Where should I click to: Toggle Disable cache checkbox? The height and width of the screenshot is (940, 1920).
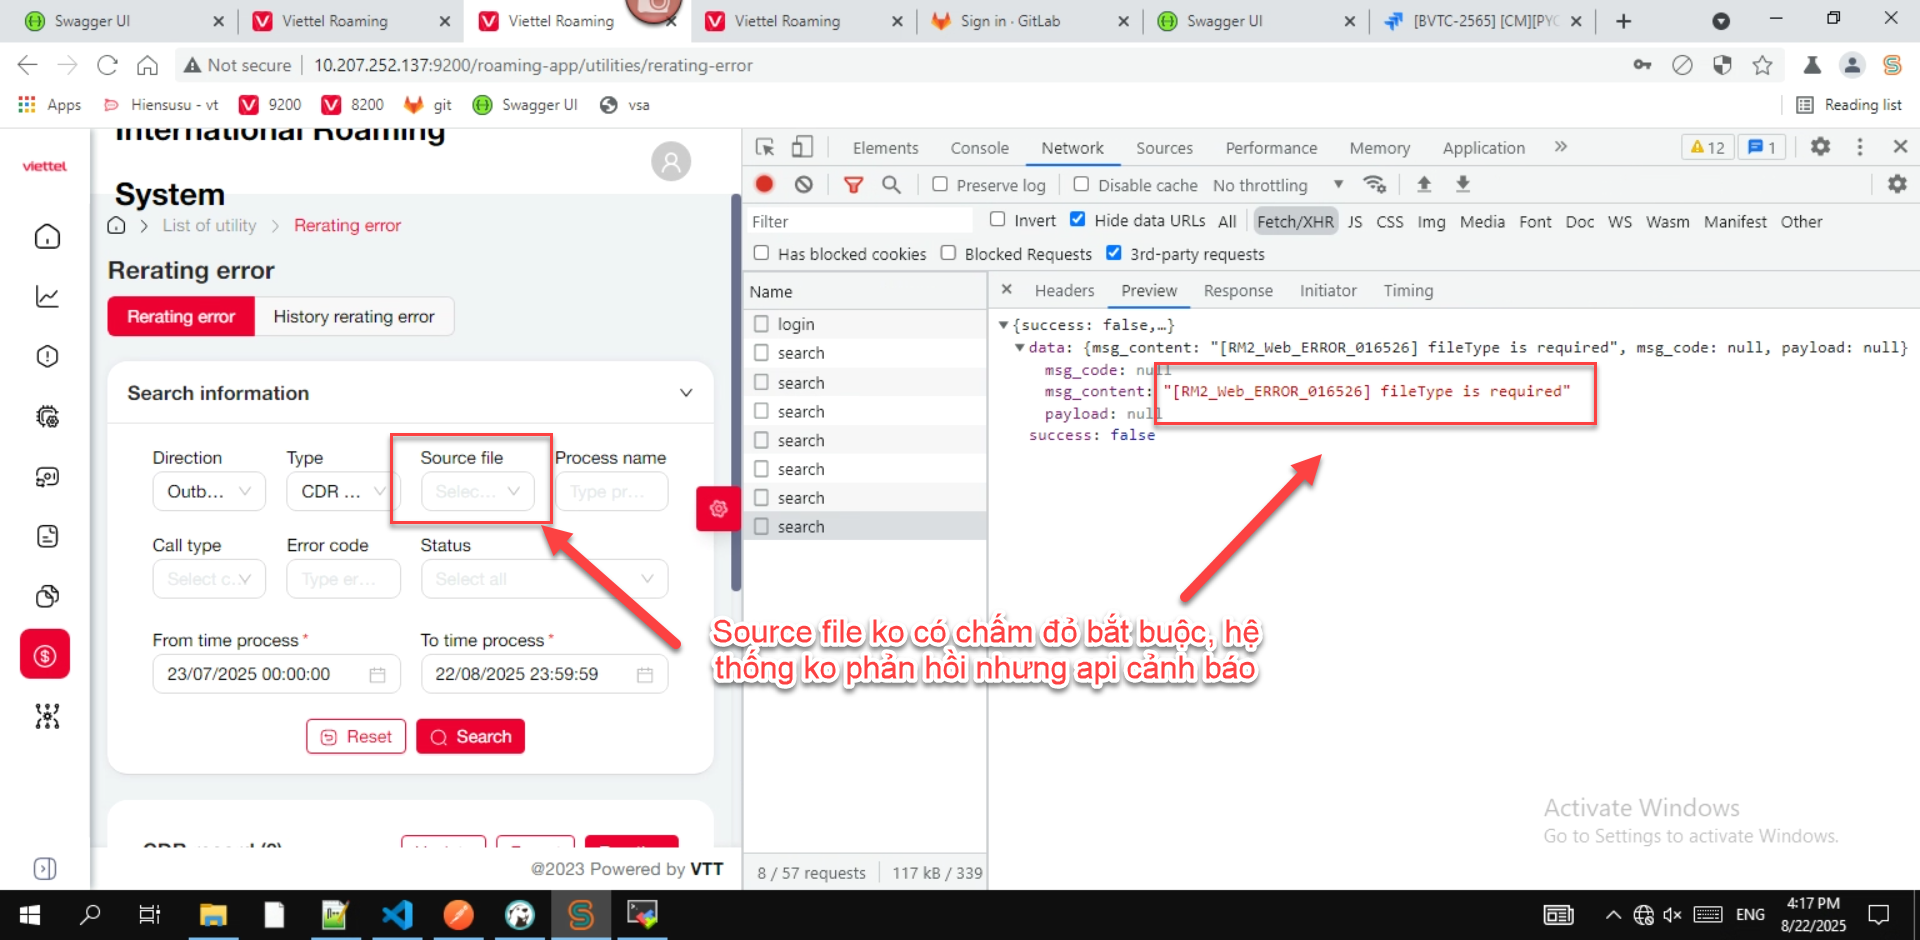coord(1081,184)
